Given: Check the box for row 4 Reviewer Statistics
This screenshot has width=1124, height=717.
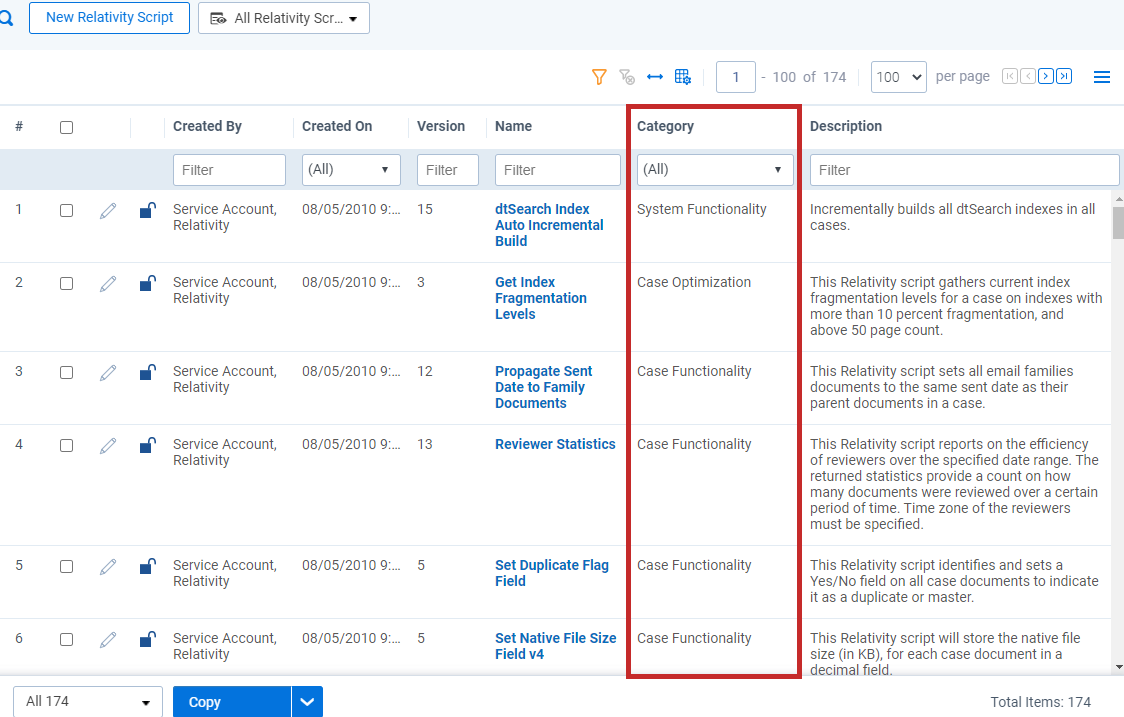Looking at the screenshot, I should click(x=67, y=446).
